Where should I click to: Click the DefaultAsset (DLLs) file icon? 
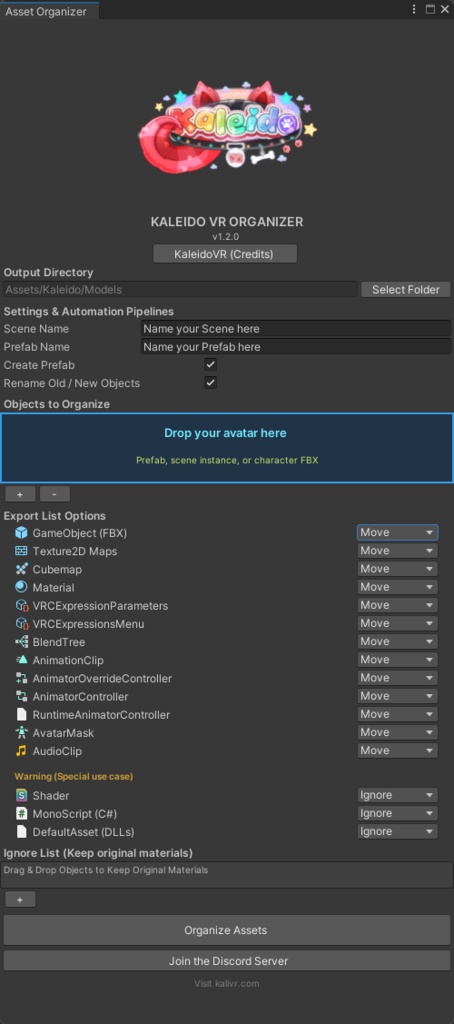[22, 831]
